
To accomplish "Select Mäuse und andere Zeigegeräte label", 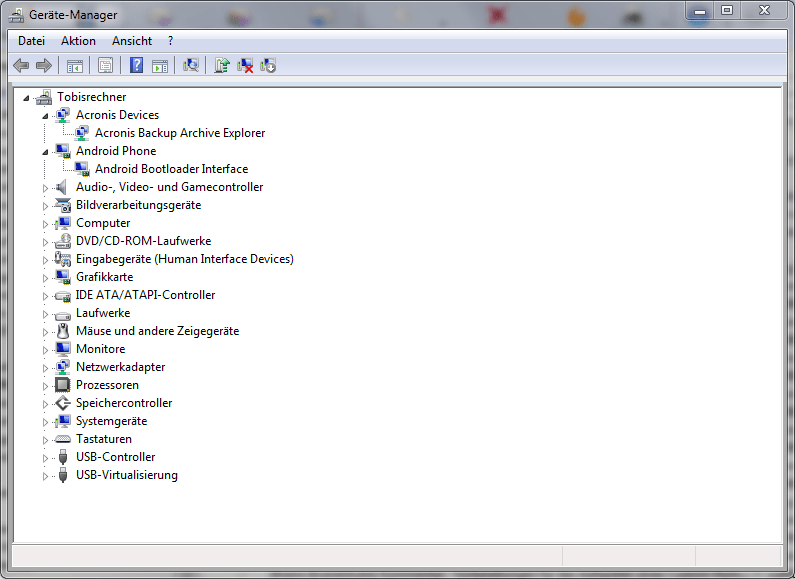I will click(158, 331).
